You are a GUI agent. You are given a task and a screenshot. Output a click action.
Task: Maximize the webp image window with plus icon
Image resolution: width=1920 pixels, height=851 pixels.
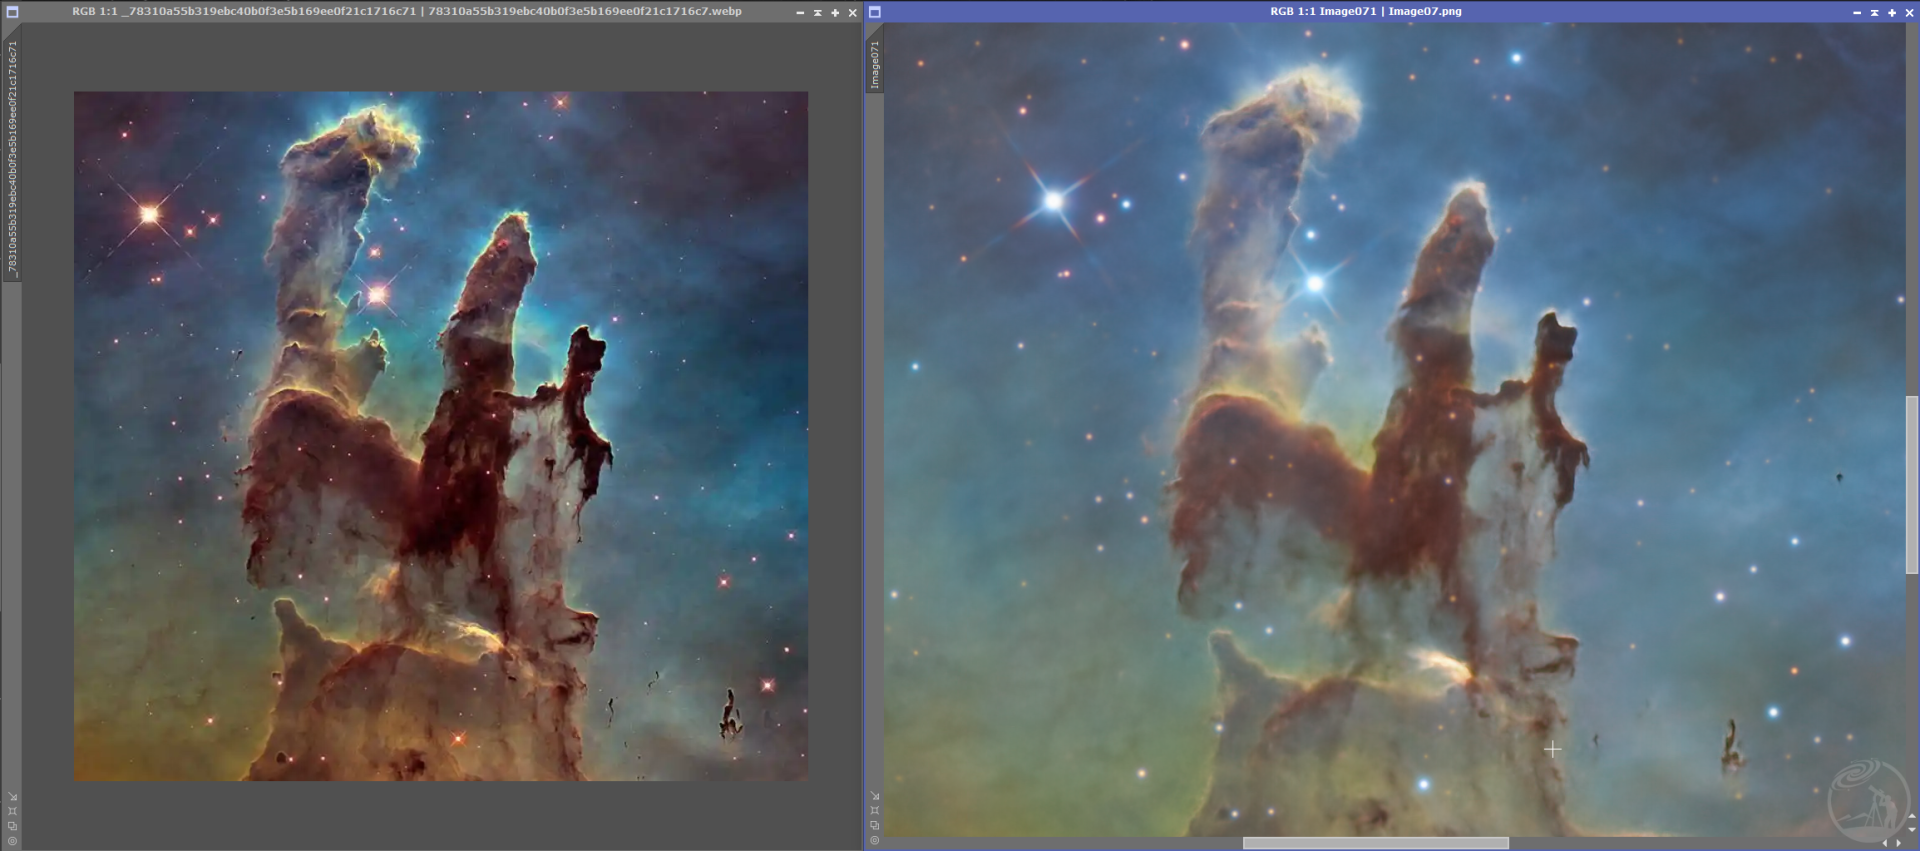pyautogui.click(x=835, y=13)
